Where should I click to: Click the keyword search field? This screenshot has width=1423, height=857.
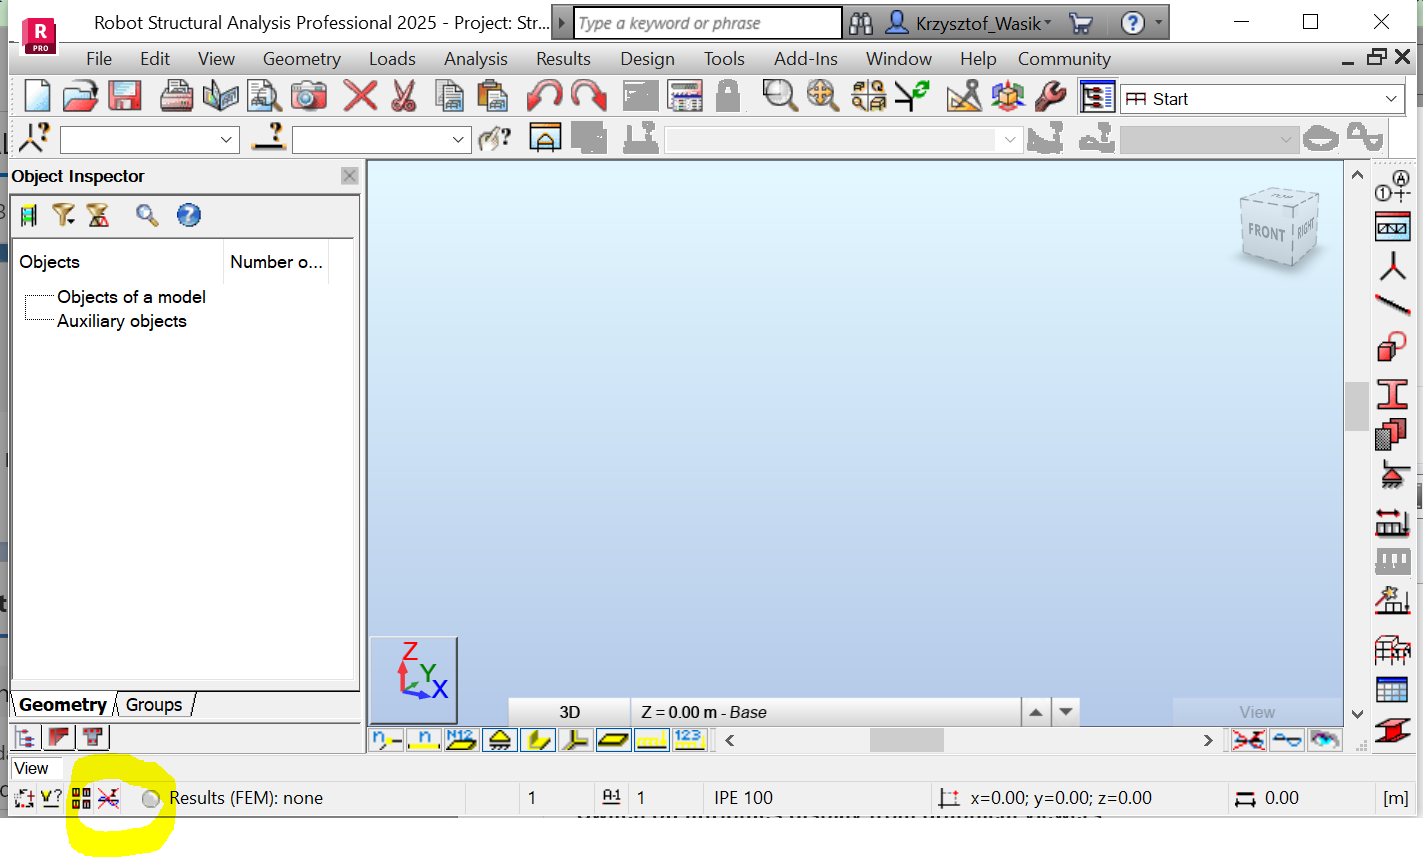(705, 22)
